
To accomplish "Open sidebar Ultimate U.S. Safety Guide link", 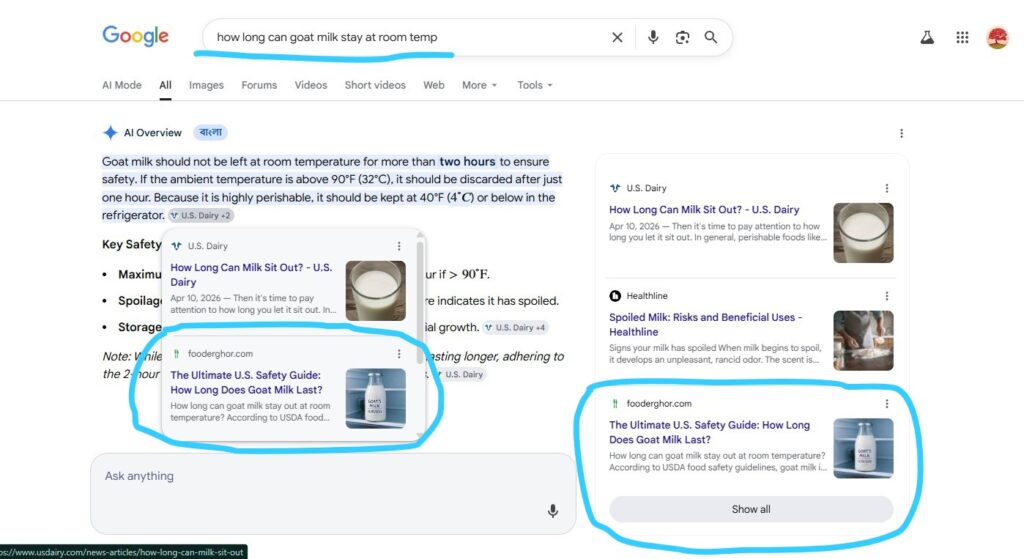I will 709,432.
